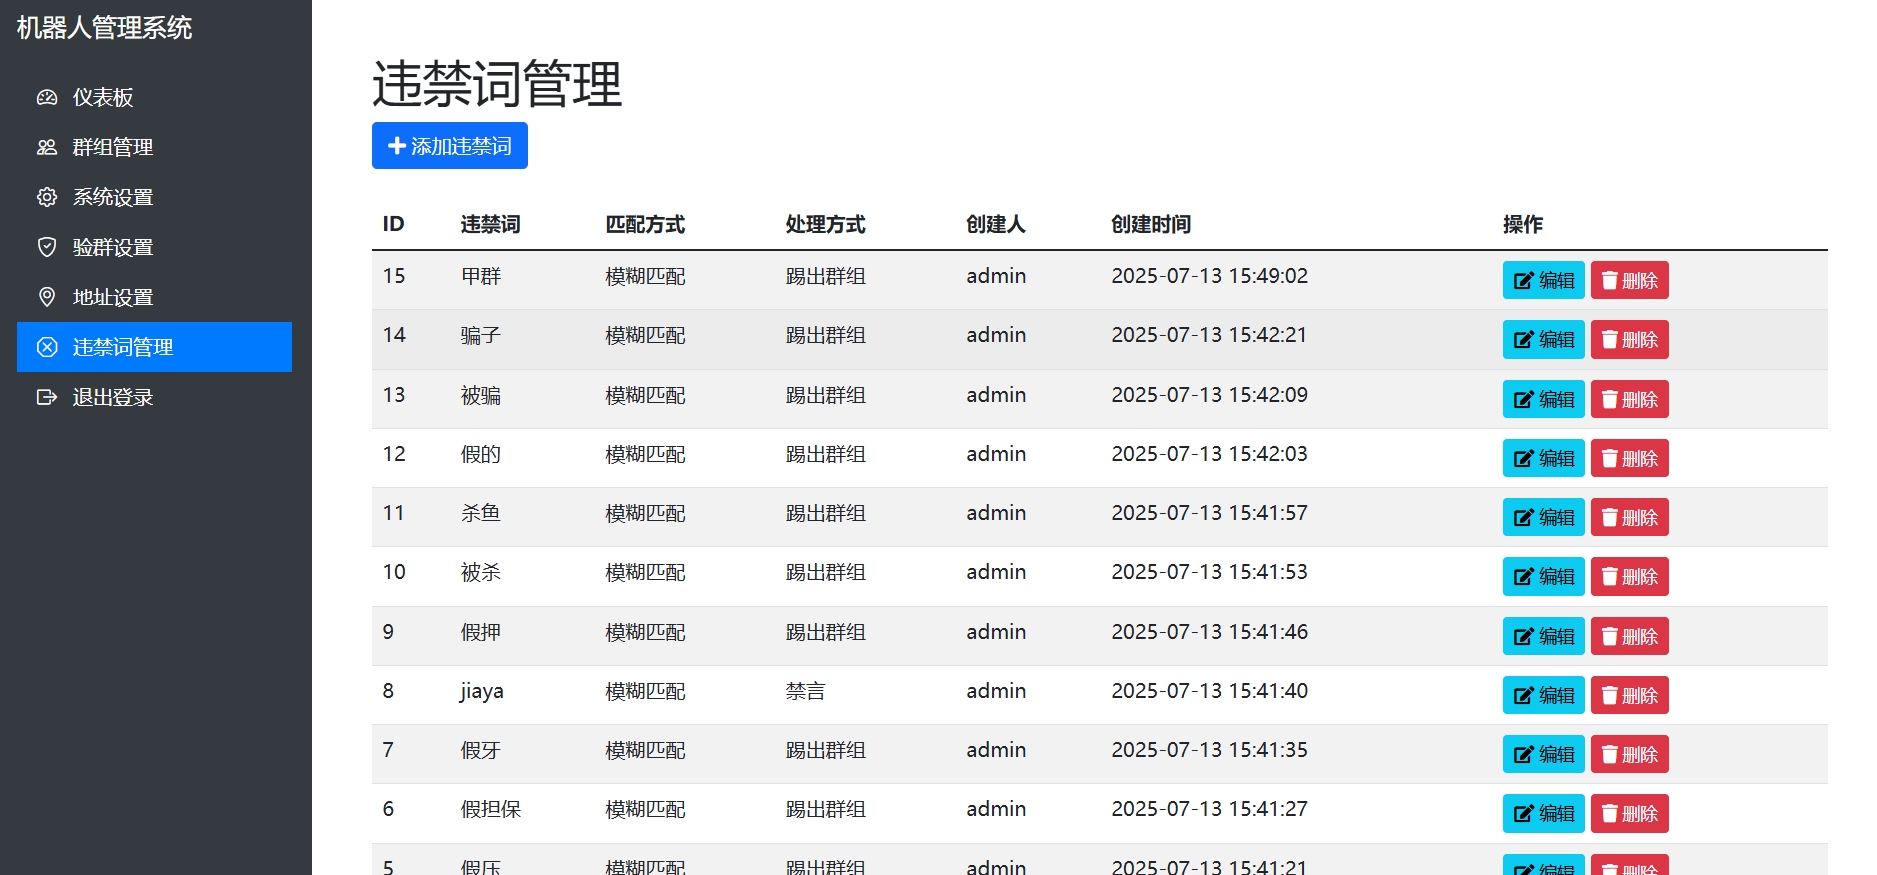The width and height of the screenshot is (1877, 875).
Task: Select 退出登录 to log out
Action: [113, 397]
